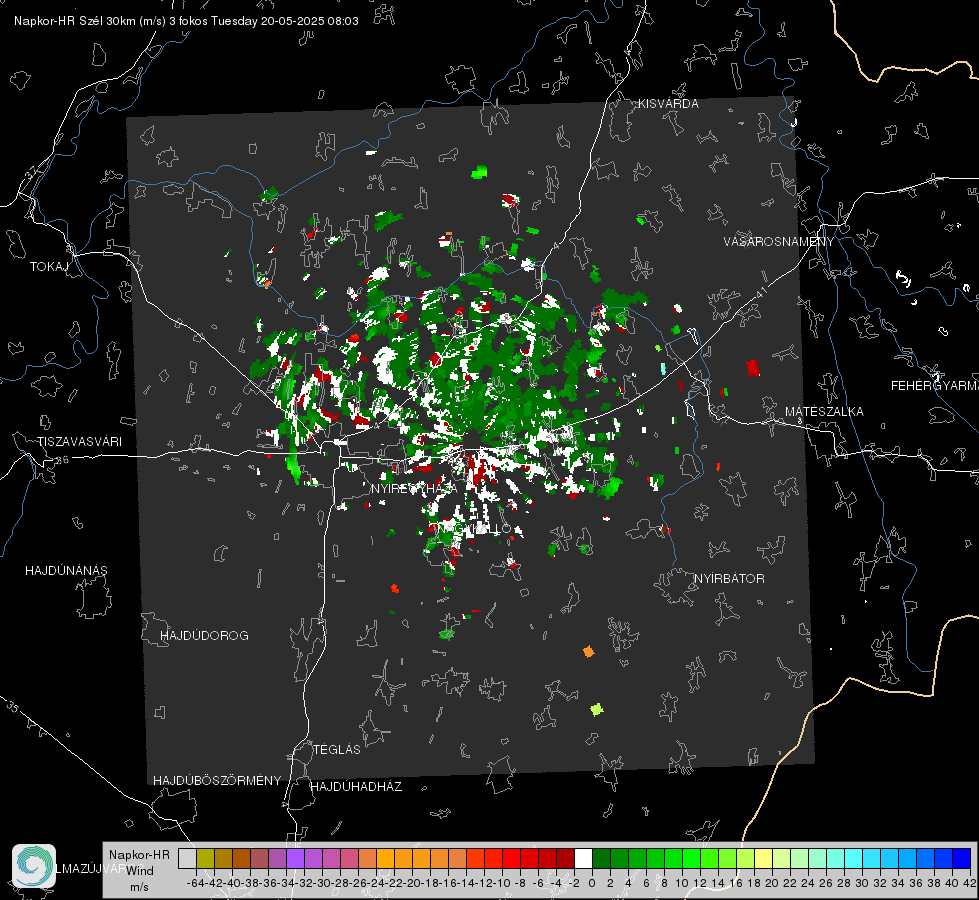Image resolution: width=979 pixels, height=900 pixels.
Task: Click the HAJDÚBÖSZÖRMÉNY label
Action: tap(217, 781)
